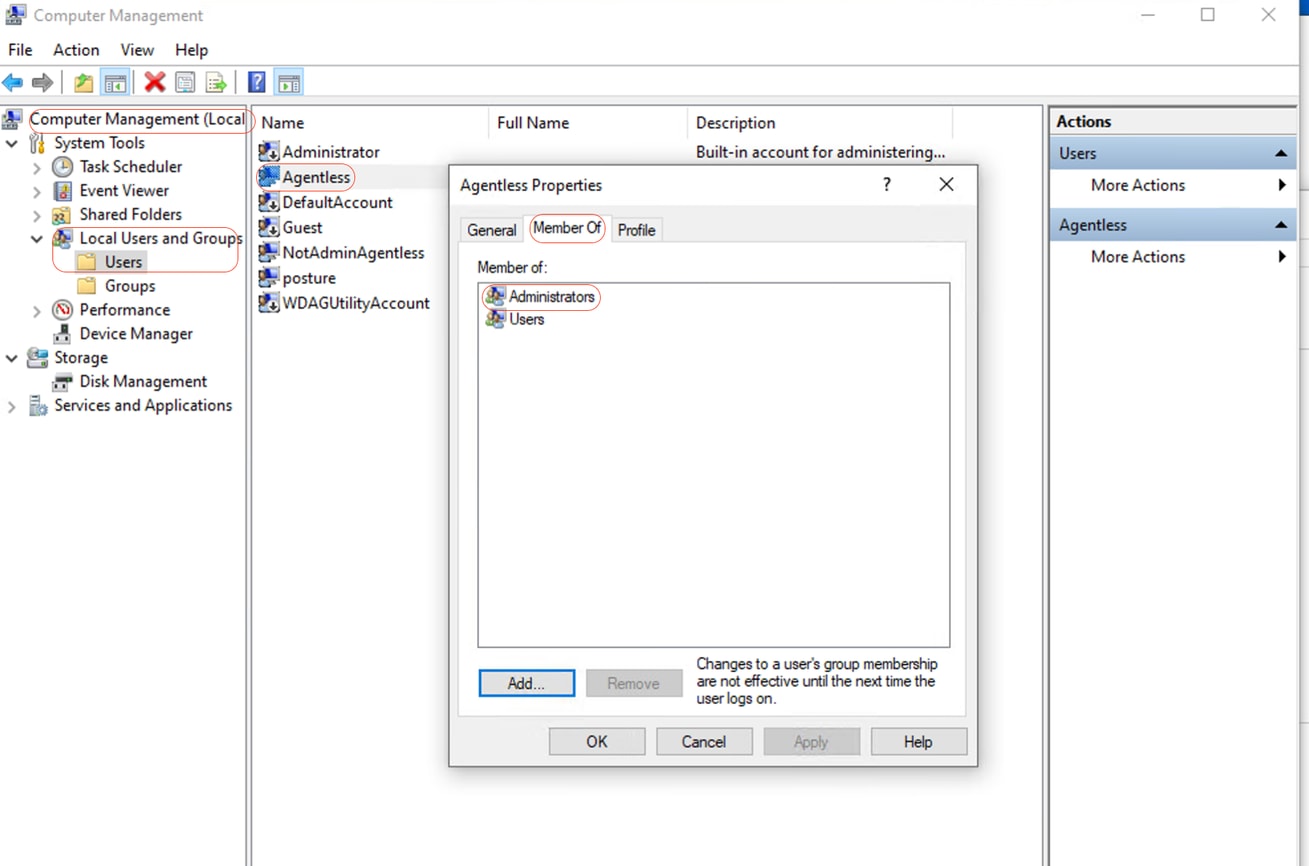Click the Back arrow in toolbar
The image size is (1309, 866).
tap(13, 83)
